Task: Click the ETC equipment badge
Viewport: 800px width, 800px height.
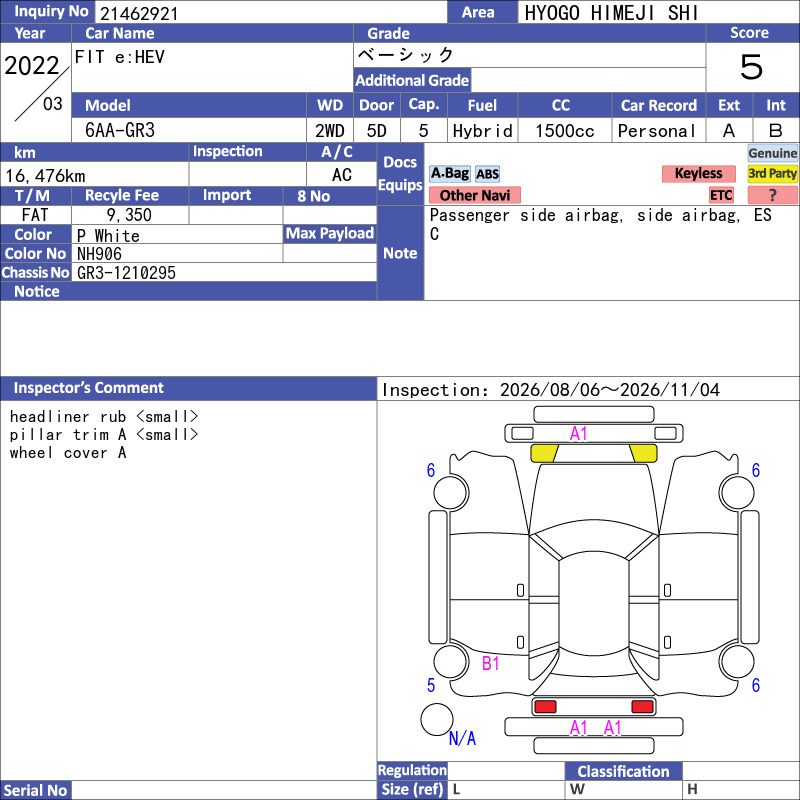Action: (721, 195)
